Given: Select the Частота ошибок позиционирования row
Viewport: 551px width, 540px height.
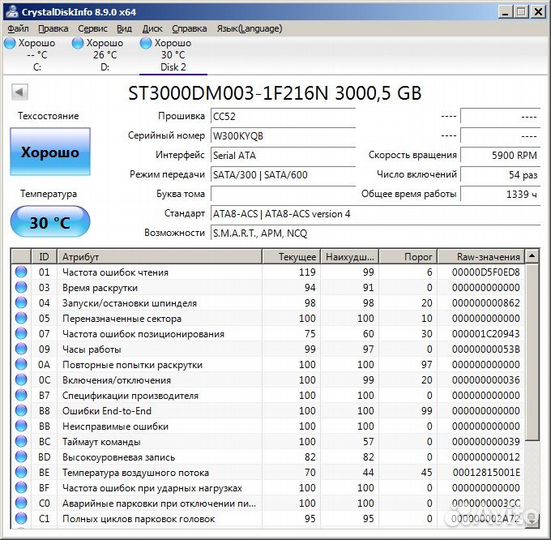Looking at the screenshot, I should [268, 333].
